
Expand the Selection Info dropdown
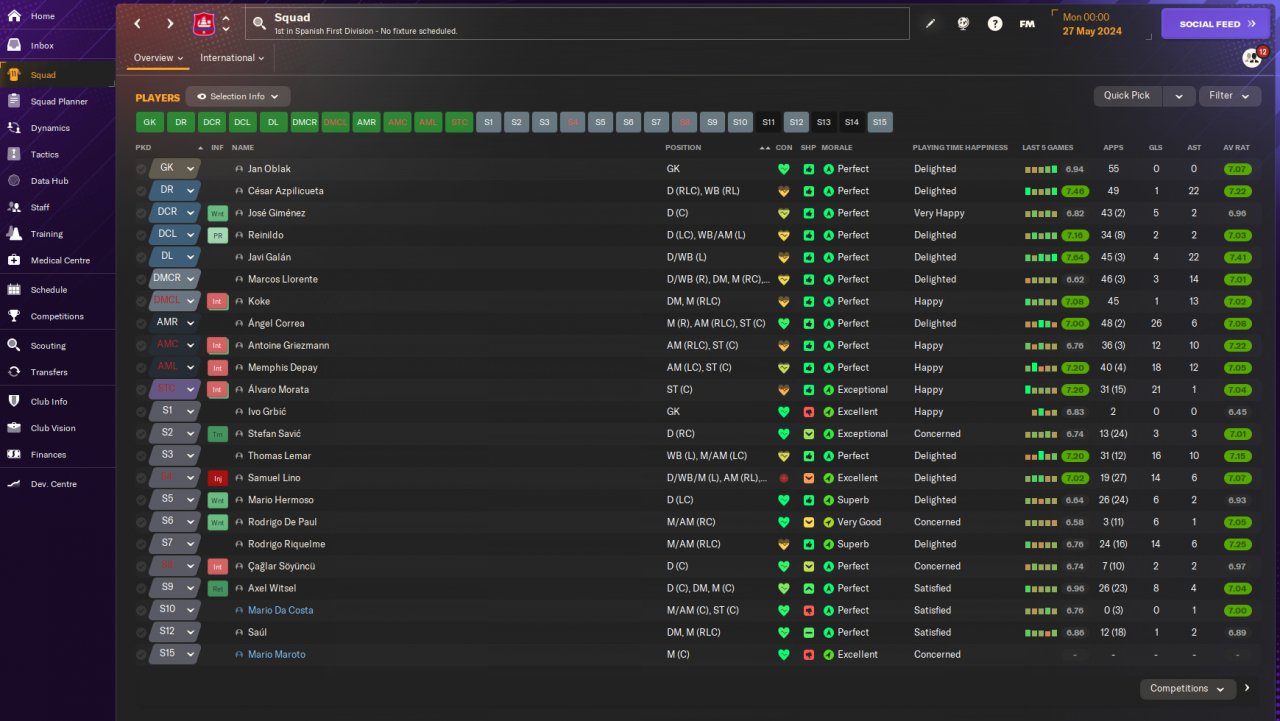coord(238,96)
